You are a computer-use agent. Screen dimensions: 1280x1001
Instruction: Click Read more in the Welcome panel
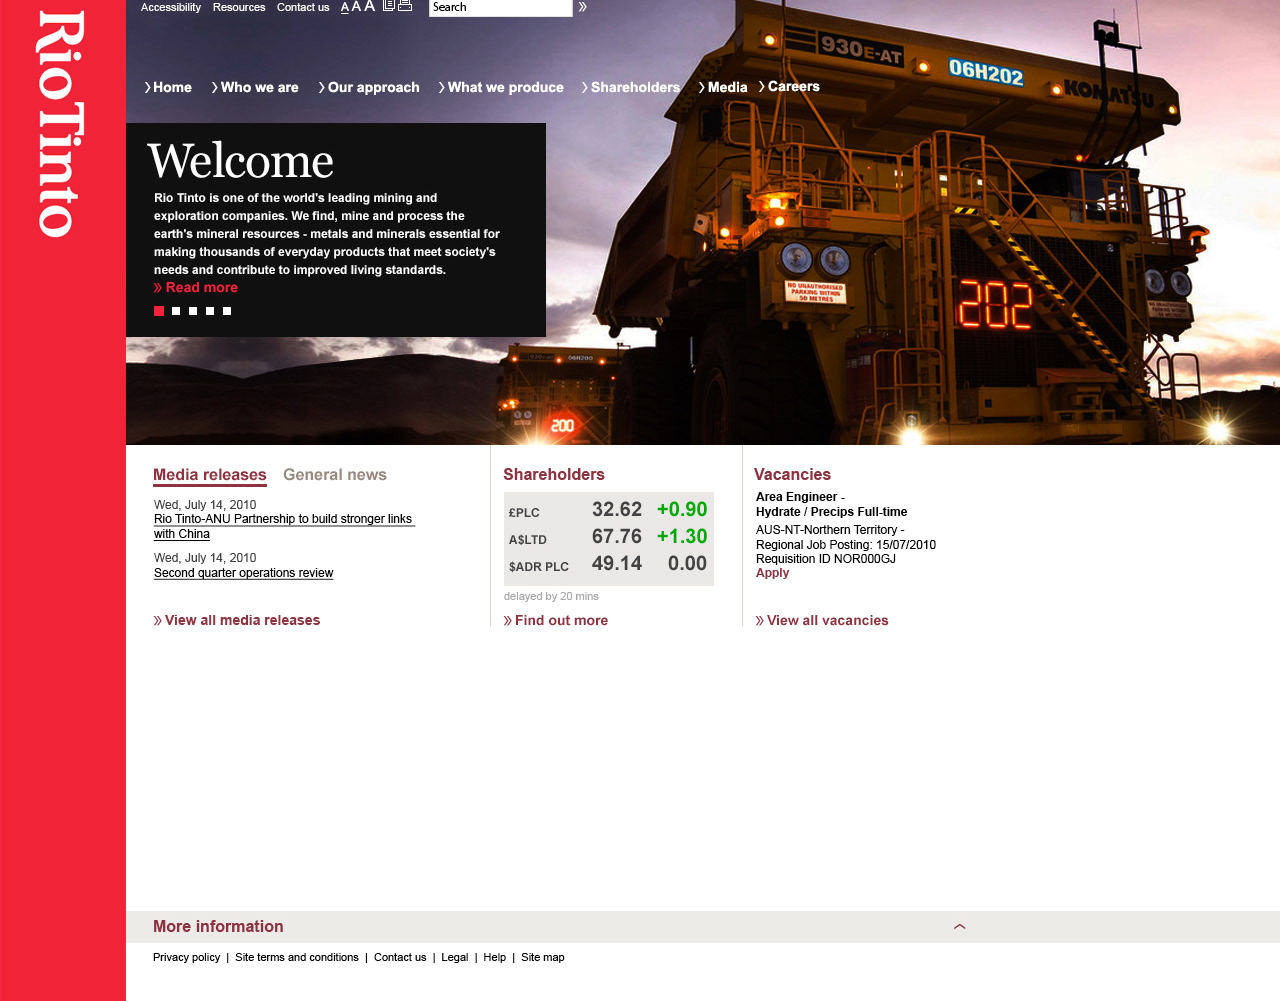click(x=196, y=287)
